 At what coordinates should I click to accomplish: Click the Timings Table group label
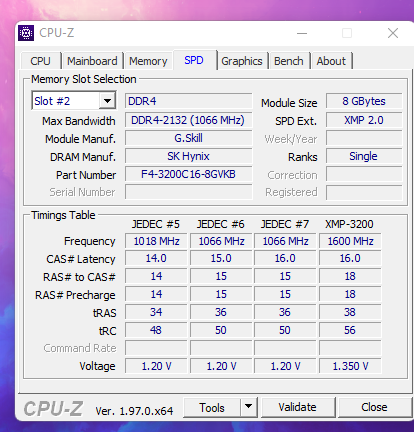coord(63,215)
